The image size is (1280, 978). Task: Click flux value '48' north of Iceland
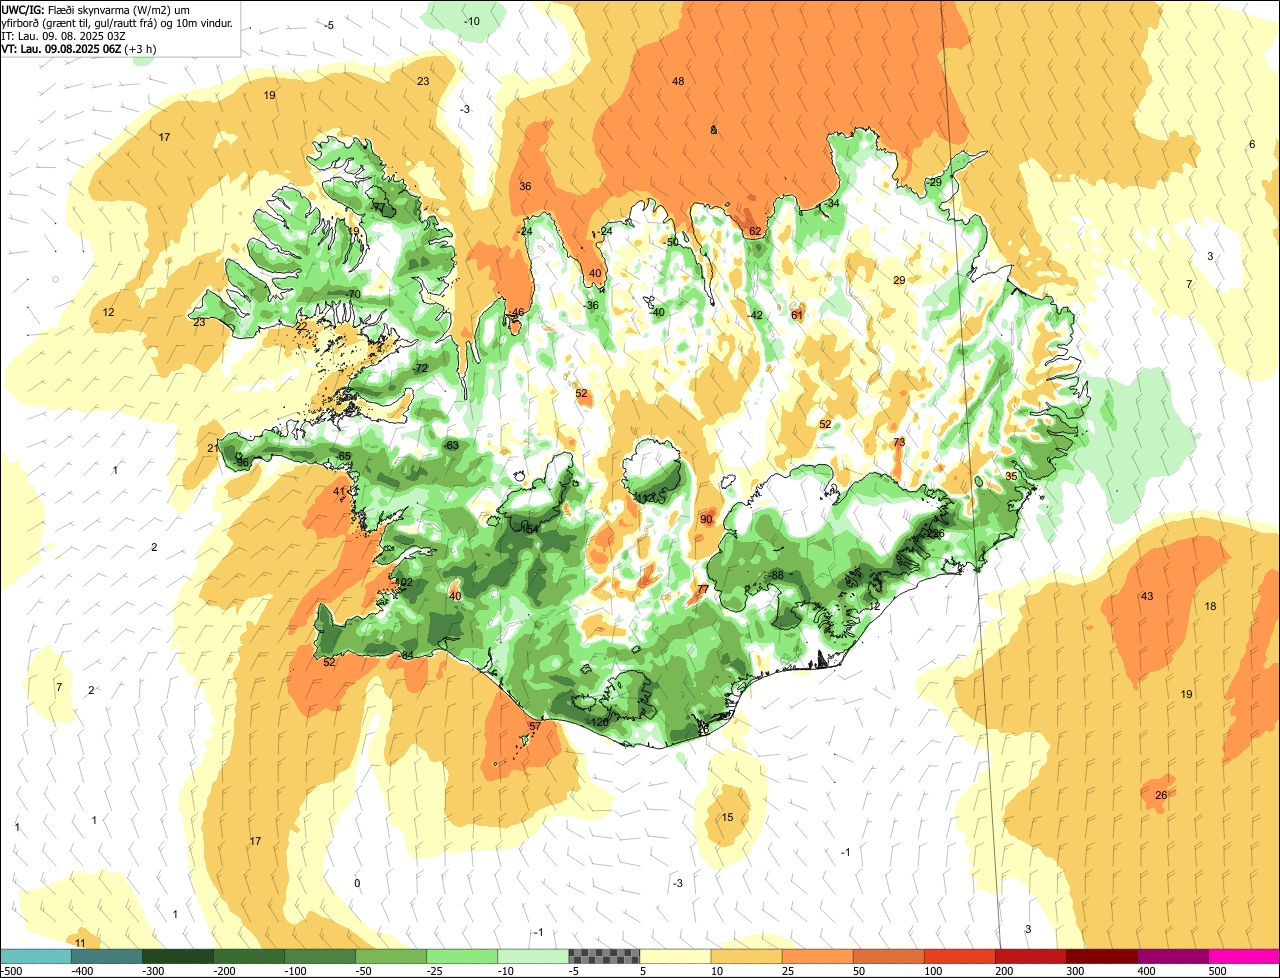678,81
